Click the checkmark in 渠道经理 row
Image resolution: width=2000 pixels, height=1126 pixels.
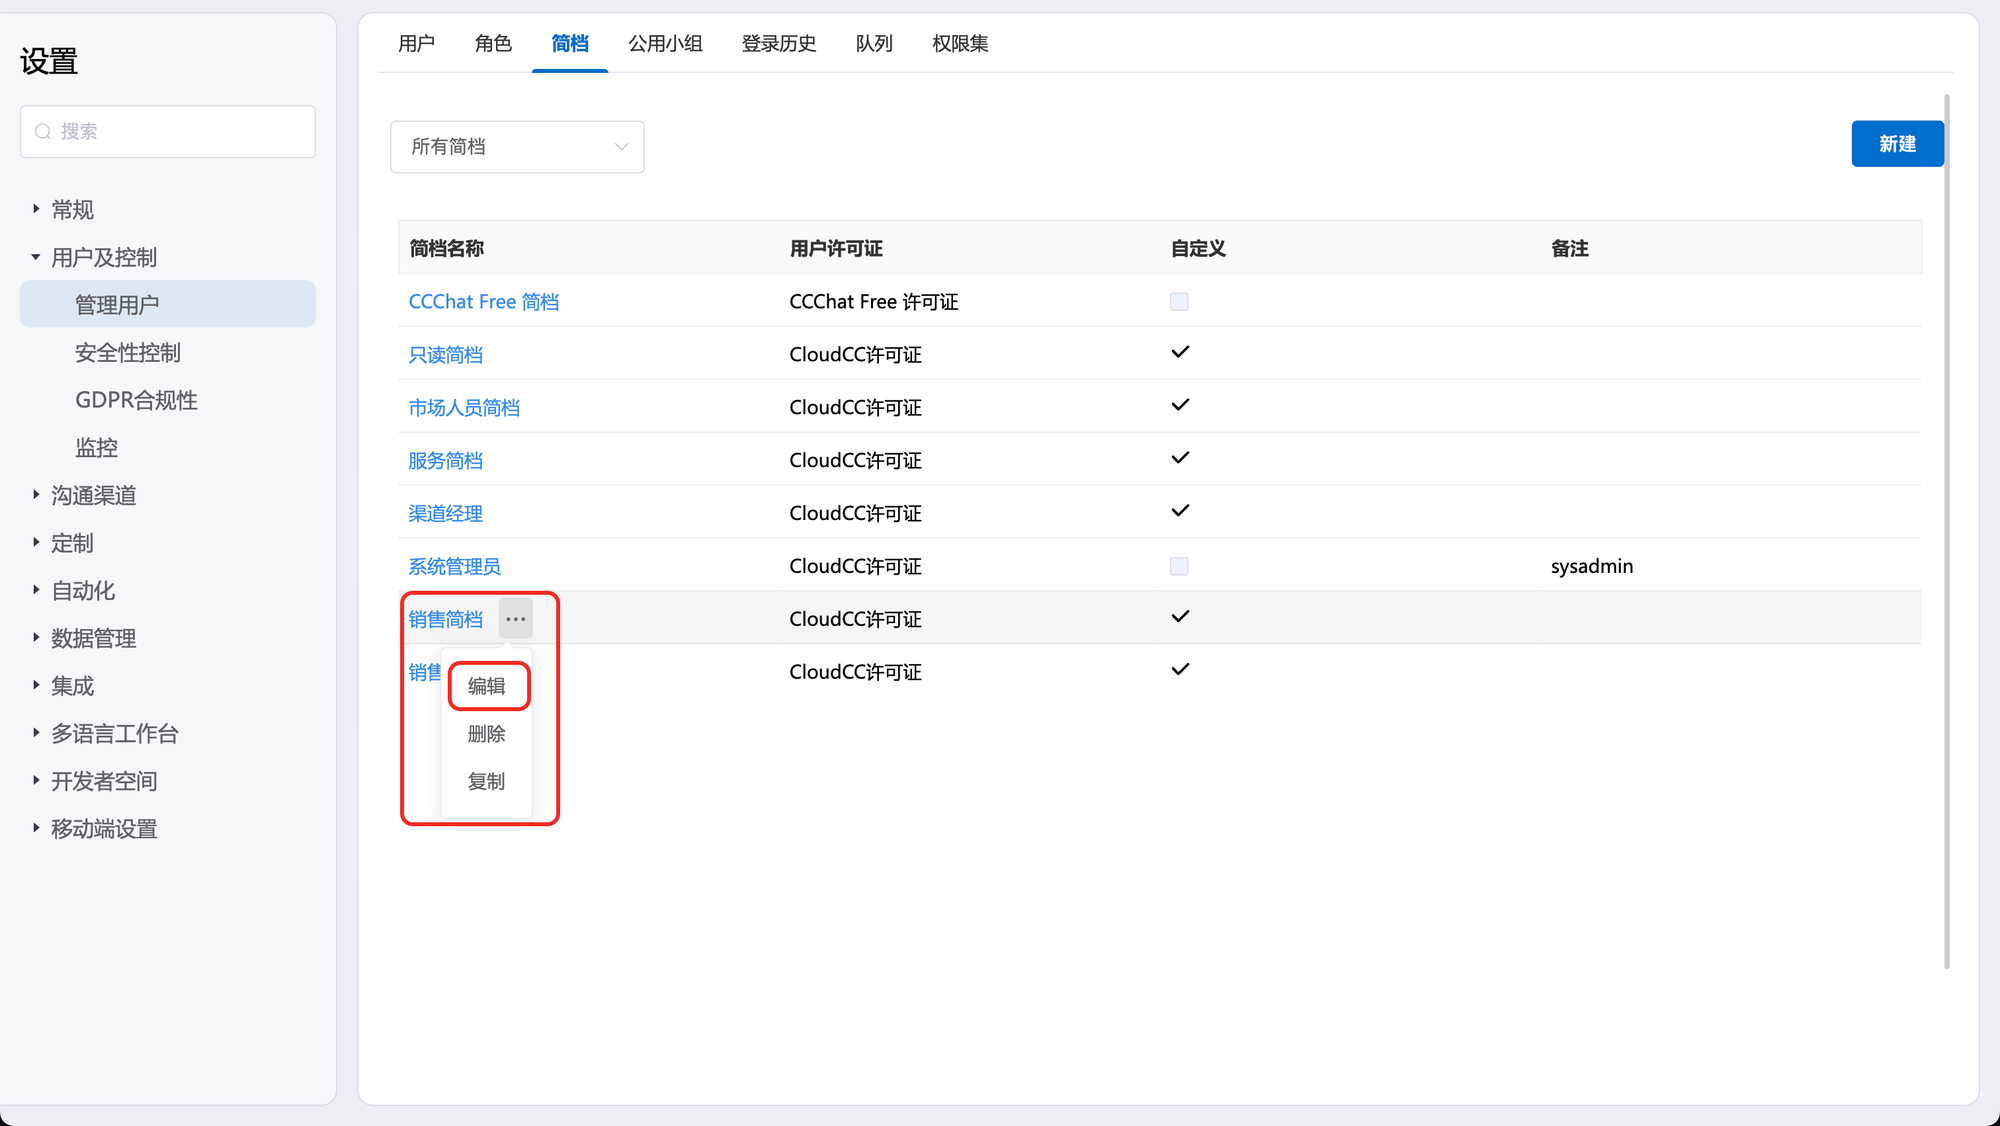coord(1180,511)
